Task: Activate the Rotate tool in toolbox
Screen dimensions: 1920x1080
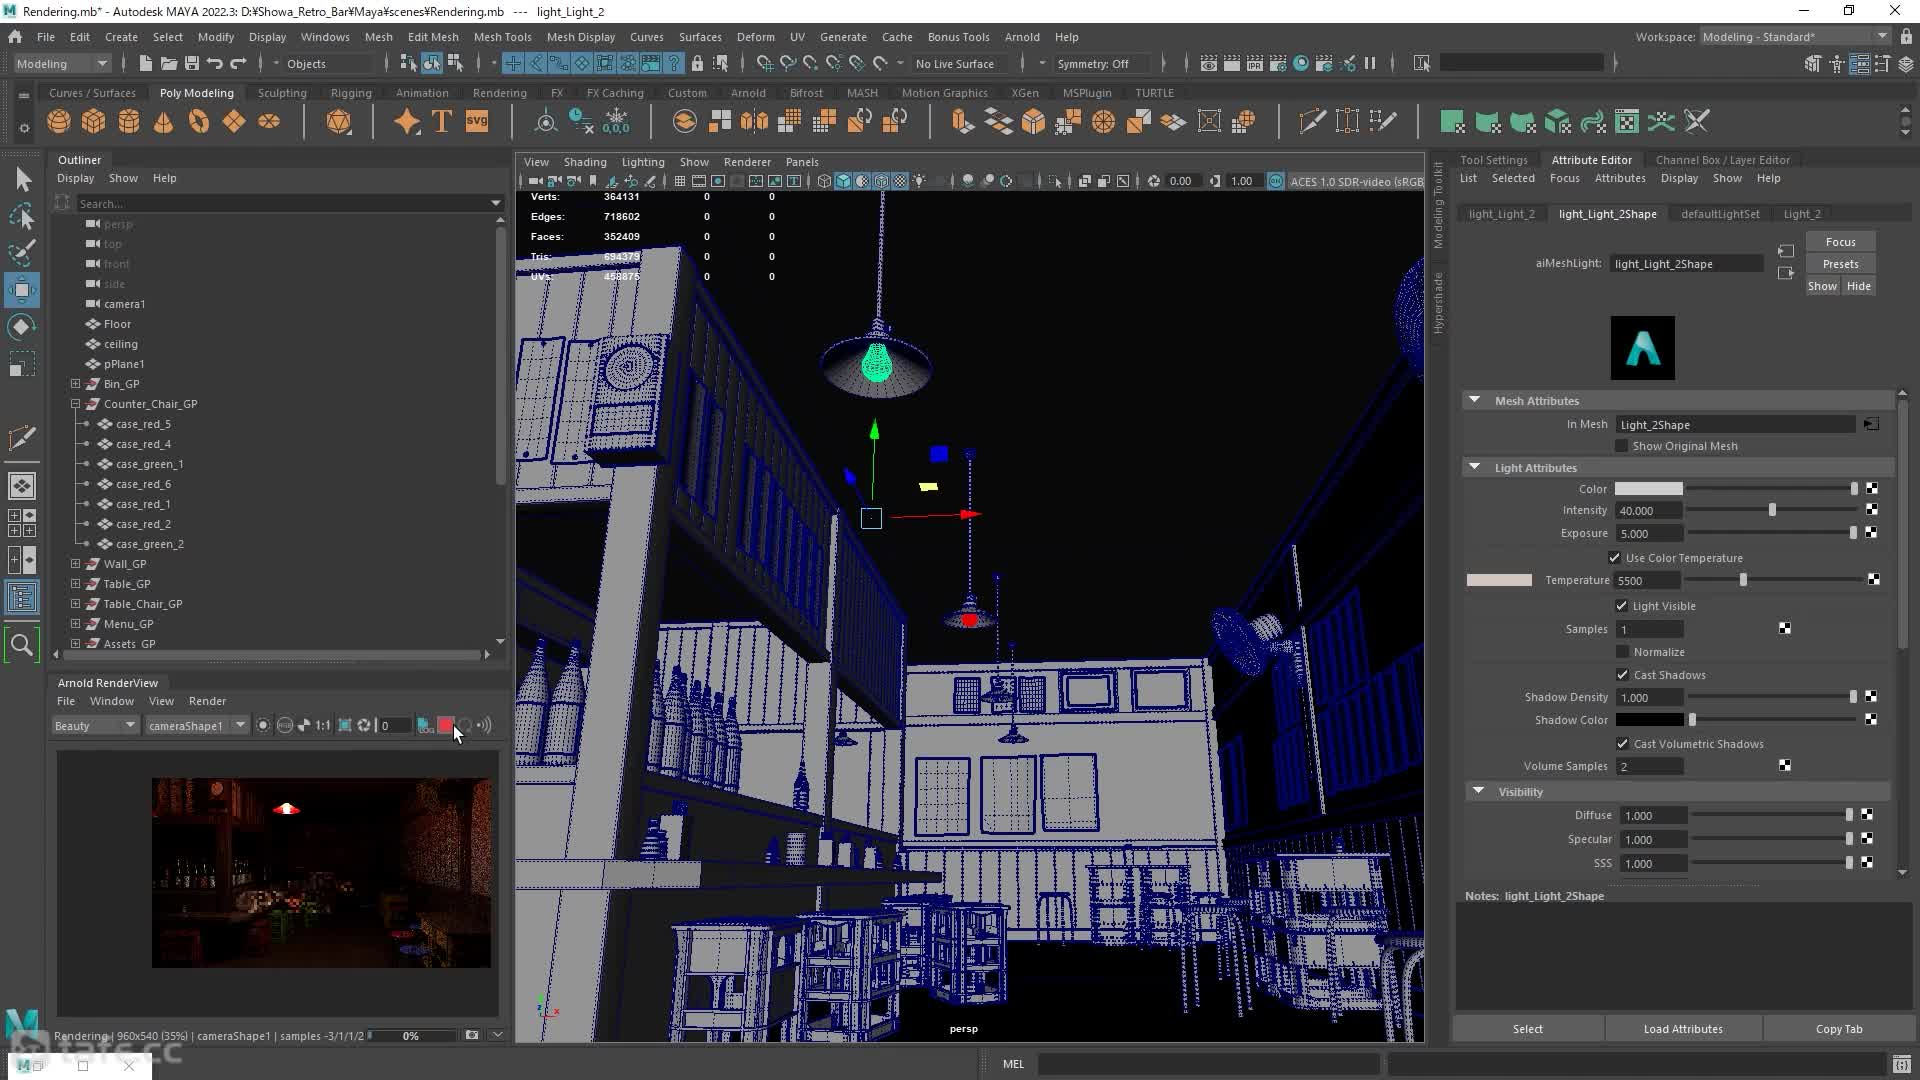Action: coord(22,327)
